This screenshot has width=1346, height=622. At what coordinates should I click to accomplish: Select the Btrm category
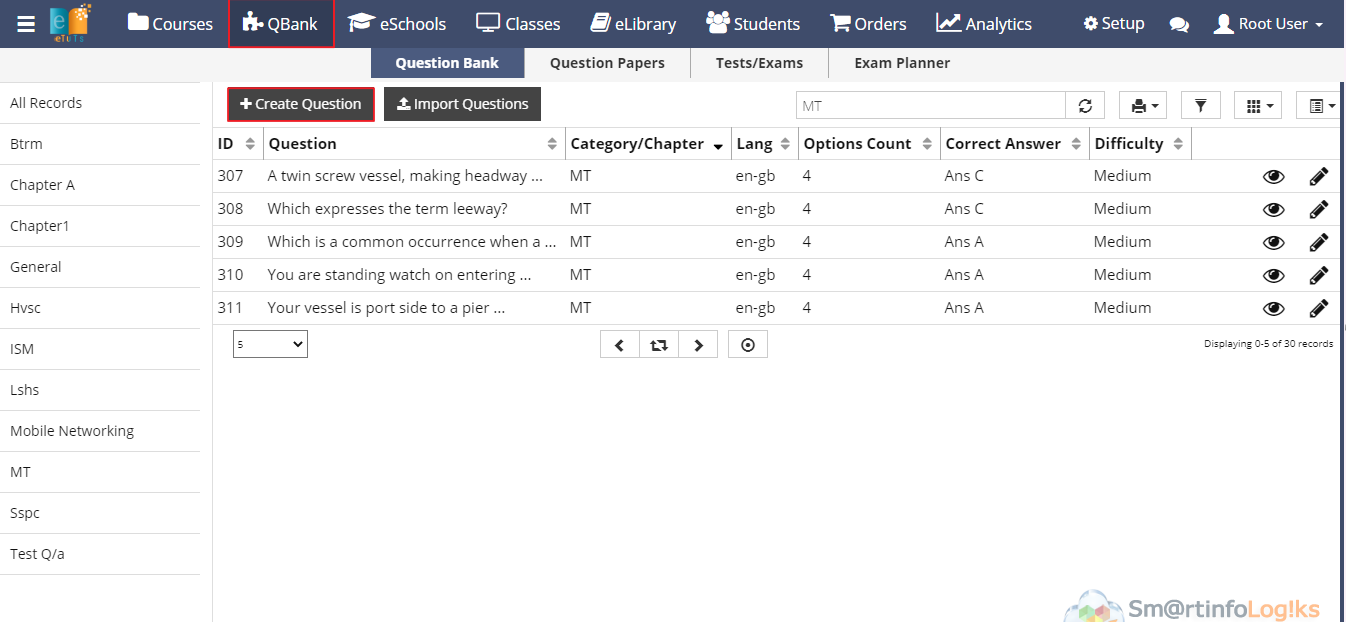click(100, 144)
